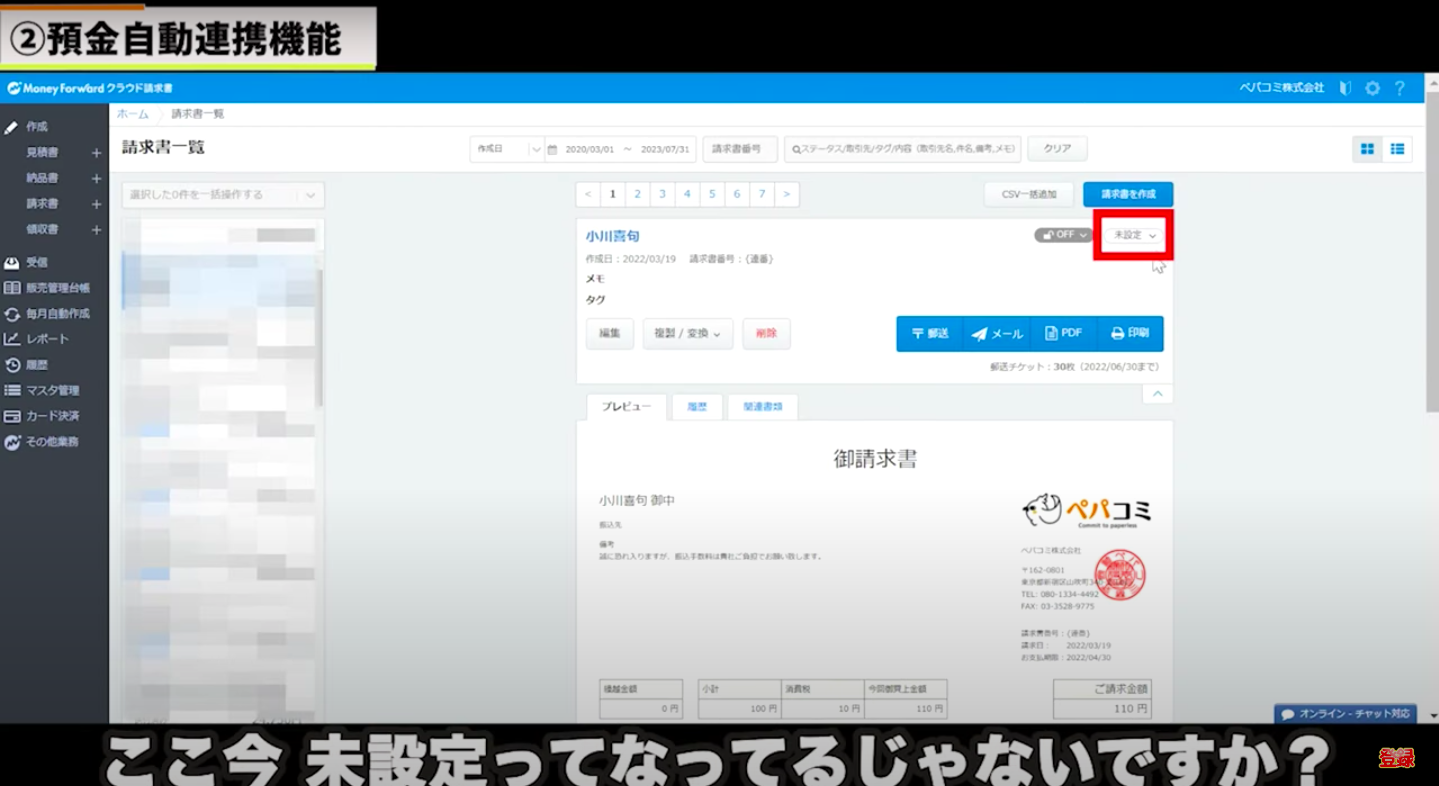Open the 作成日 date type dropdown
Viewport: 1439px width, 786px height.
tap(507, 149)
